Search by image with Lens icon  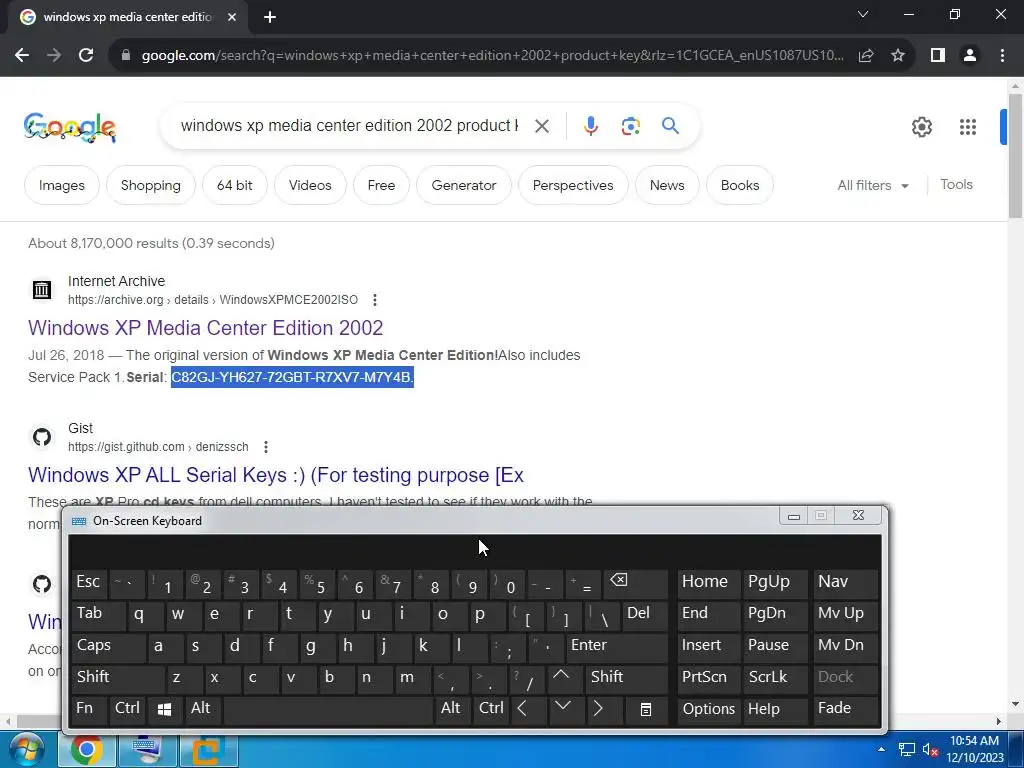(x=630, y=126)
